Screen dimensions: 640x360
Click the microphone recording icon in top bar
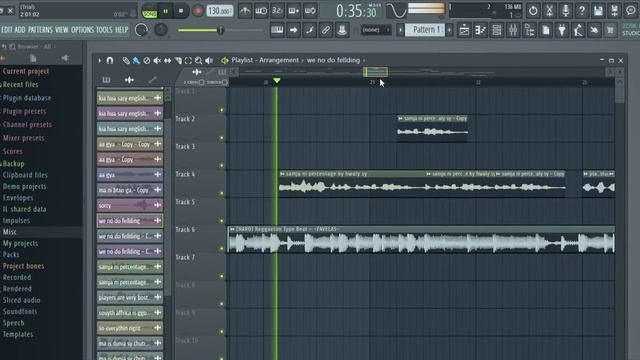point(565,11)
